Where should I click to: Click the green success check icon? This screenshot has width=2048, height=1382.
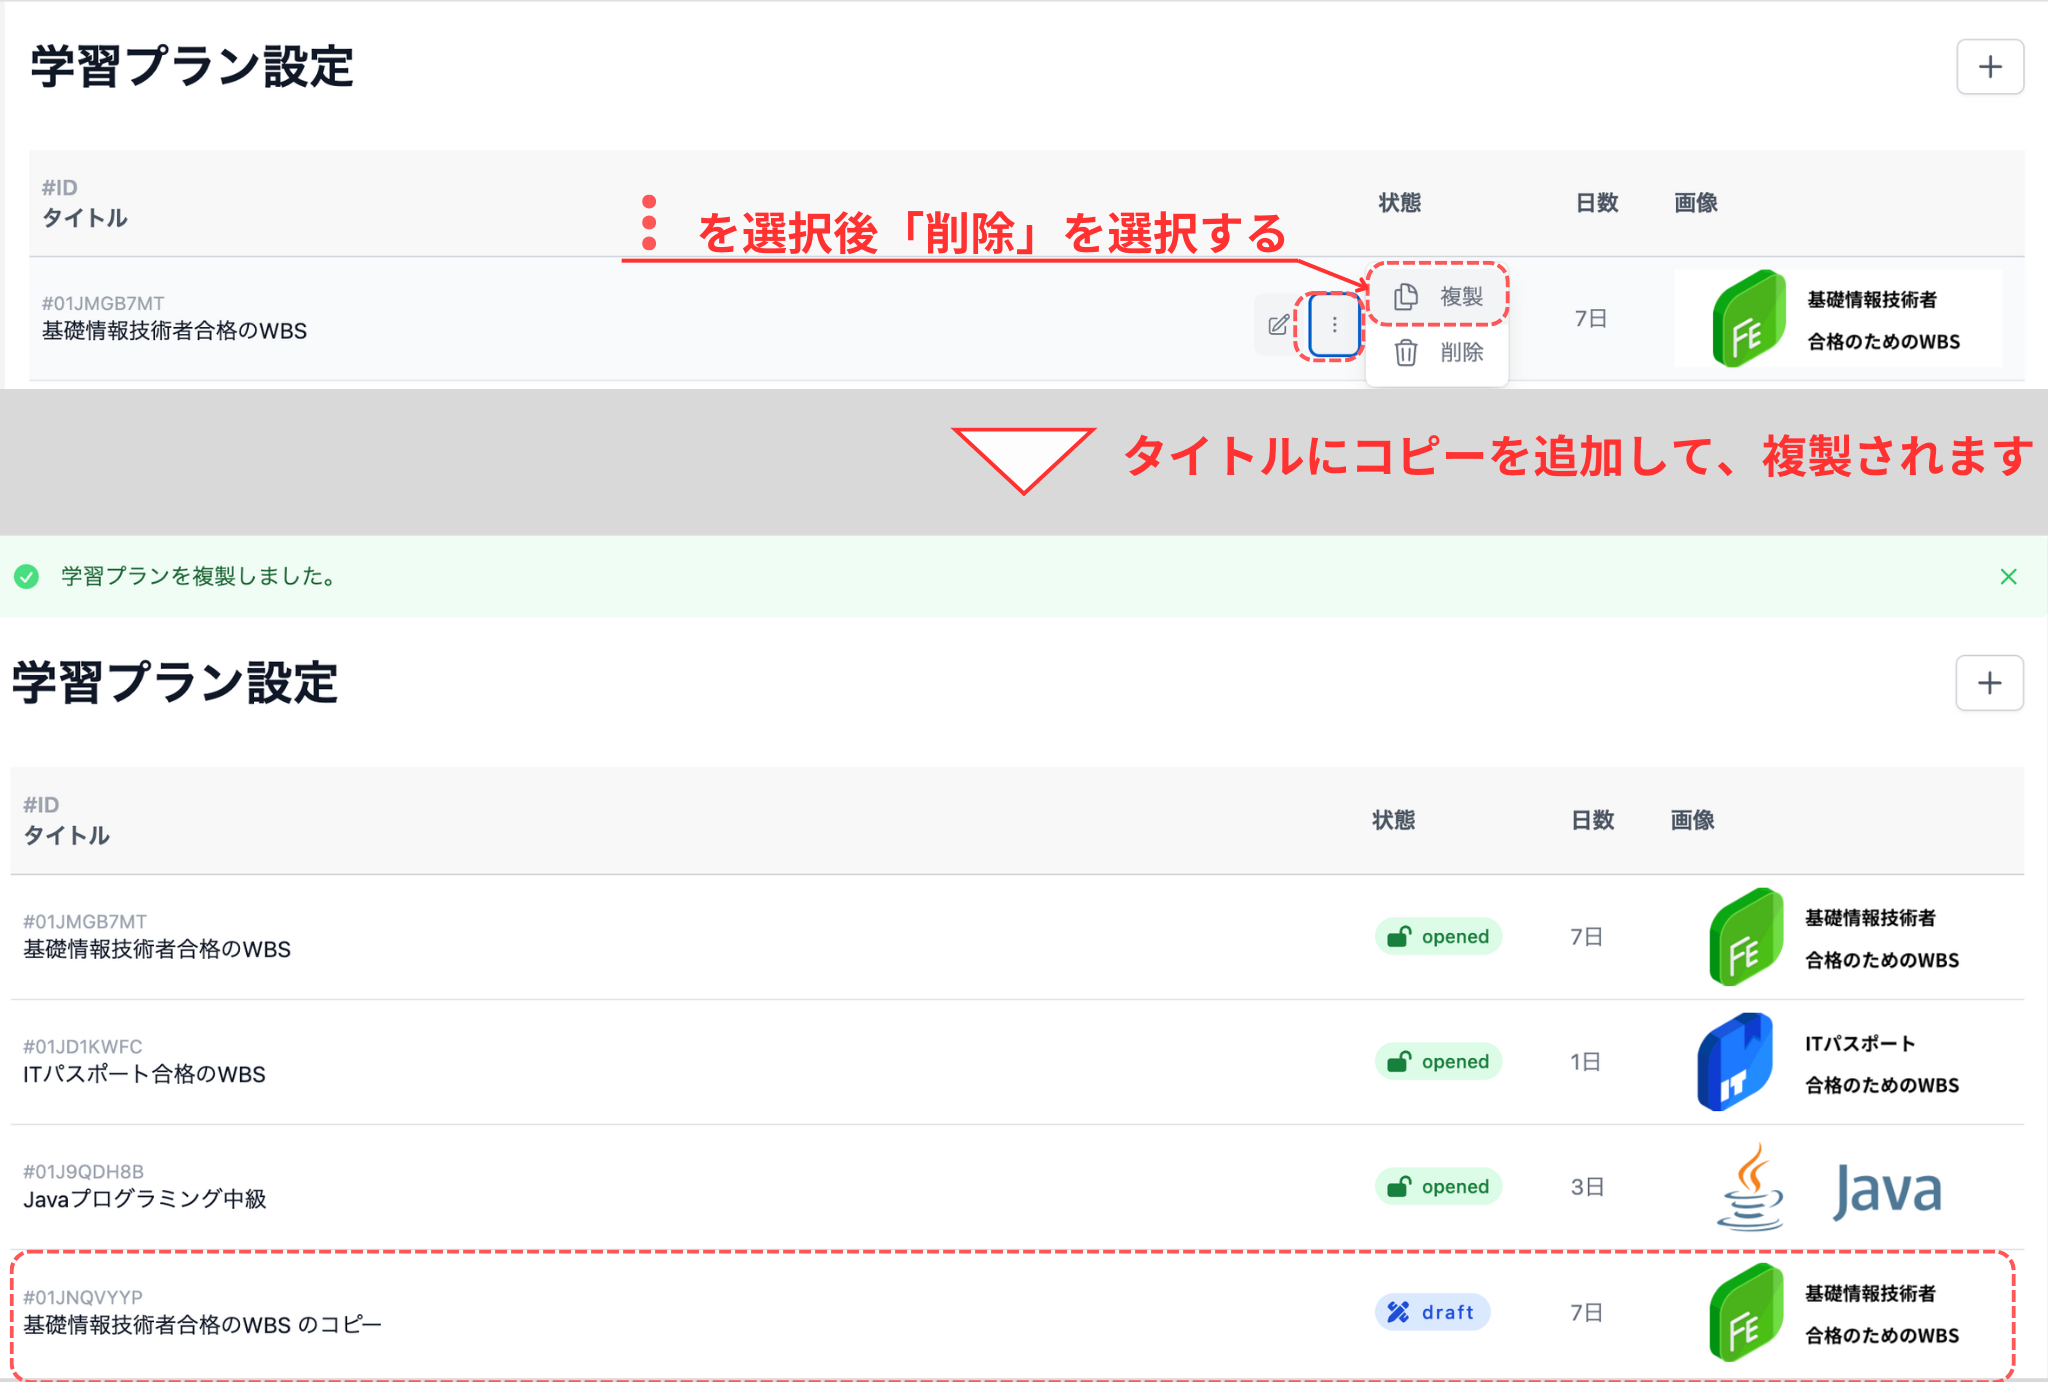coord(27,576)
